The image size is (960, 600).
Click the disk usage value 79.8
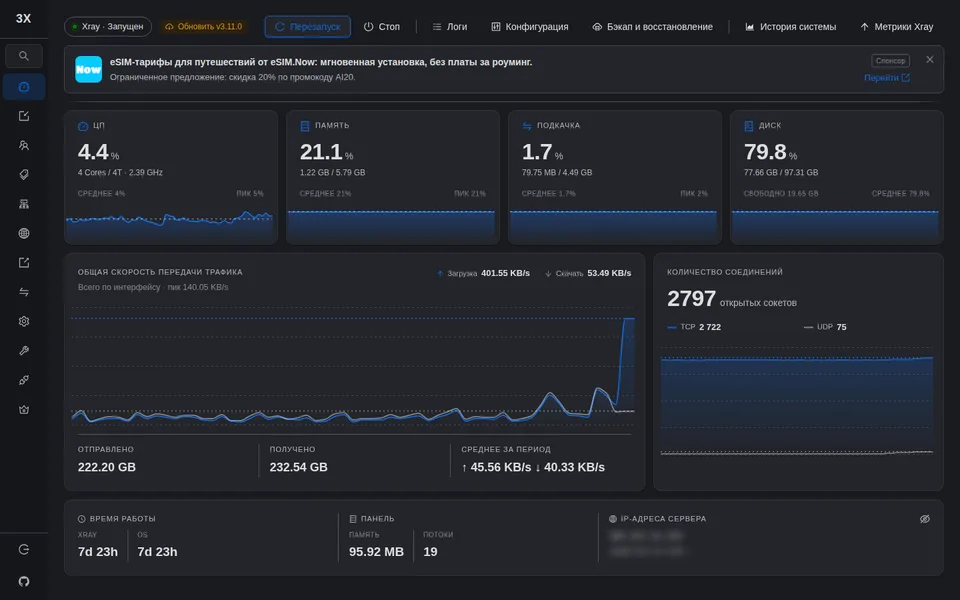click(765, 152)
